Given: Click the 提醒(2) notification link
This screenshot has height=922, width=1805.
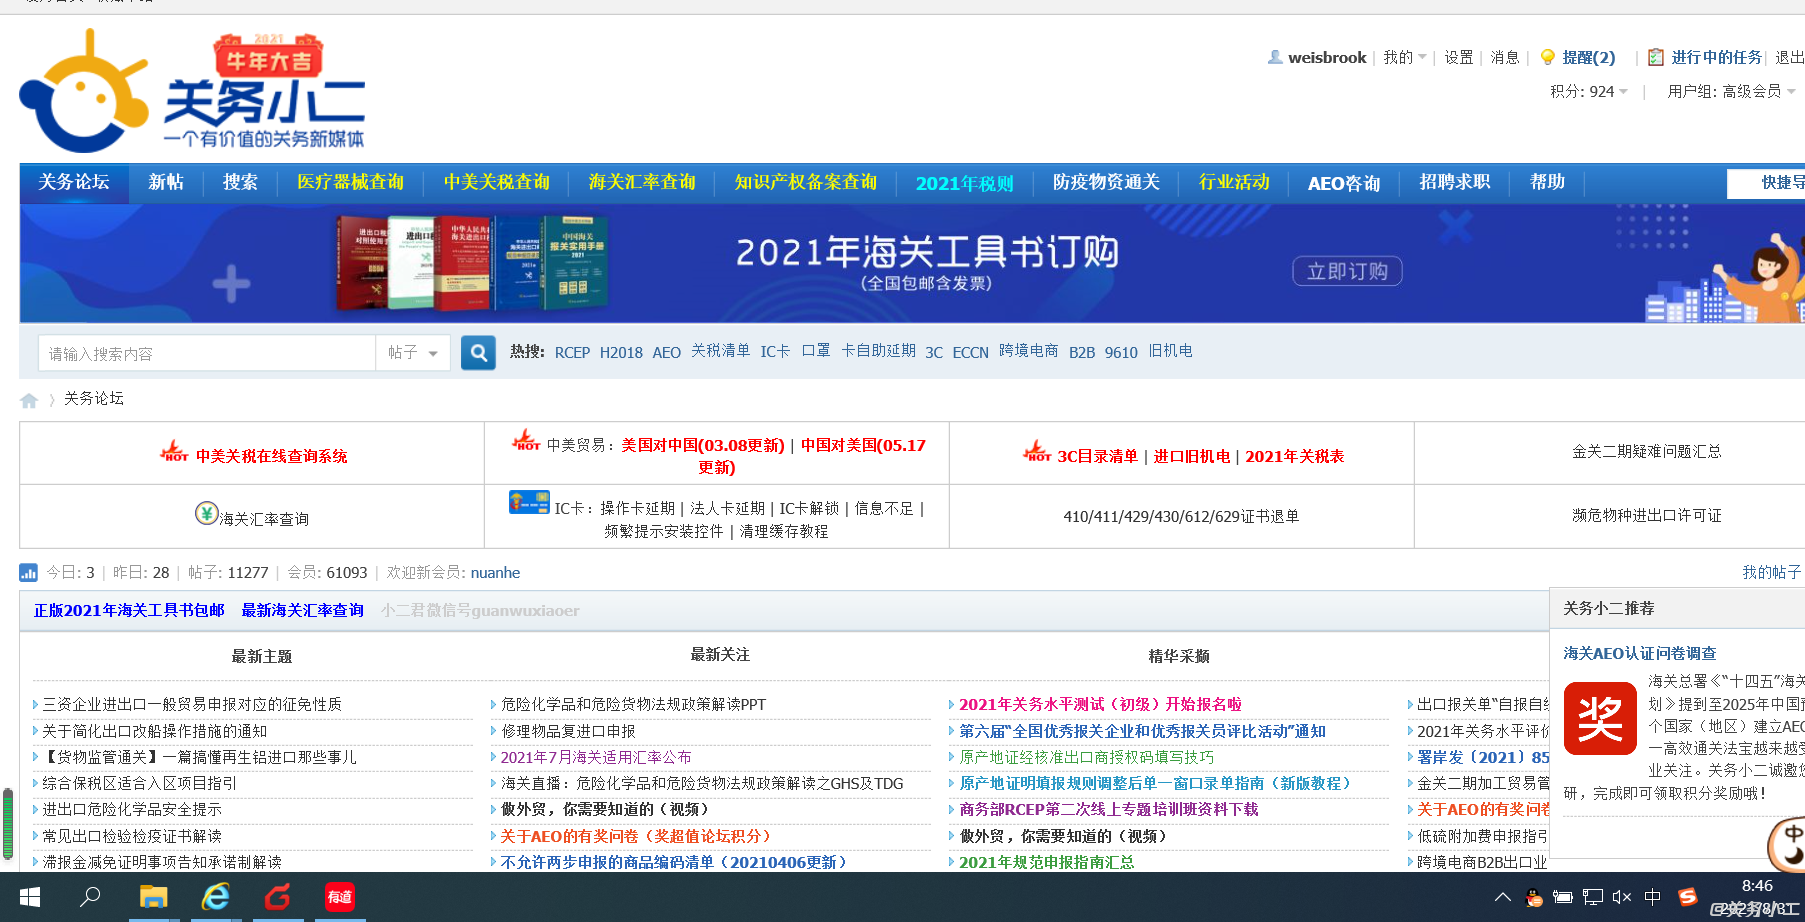Looking at the screenshot, I should coord(1589,57).
